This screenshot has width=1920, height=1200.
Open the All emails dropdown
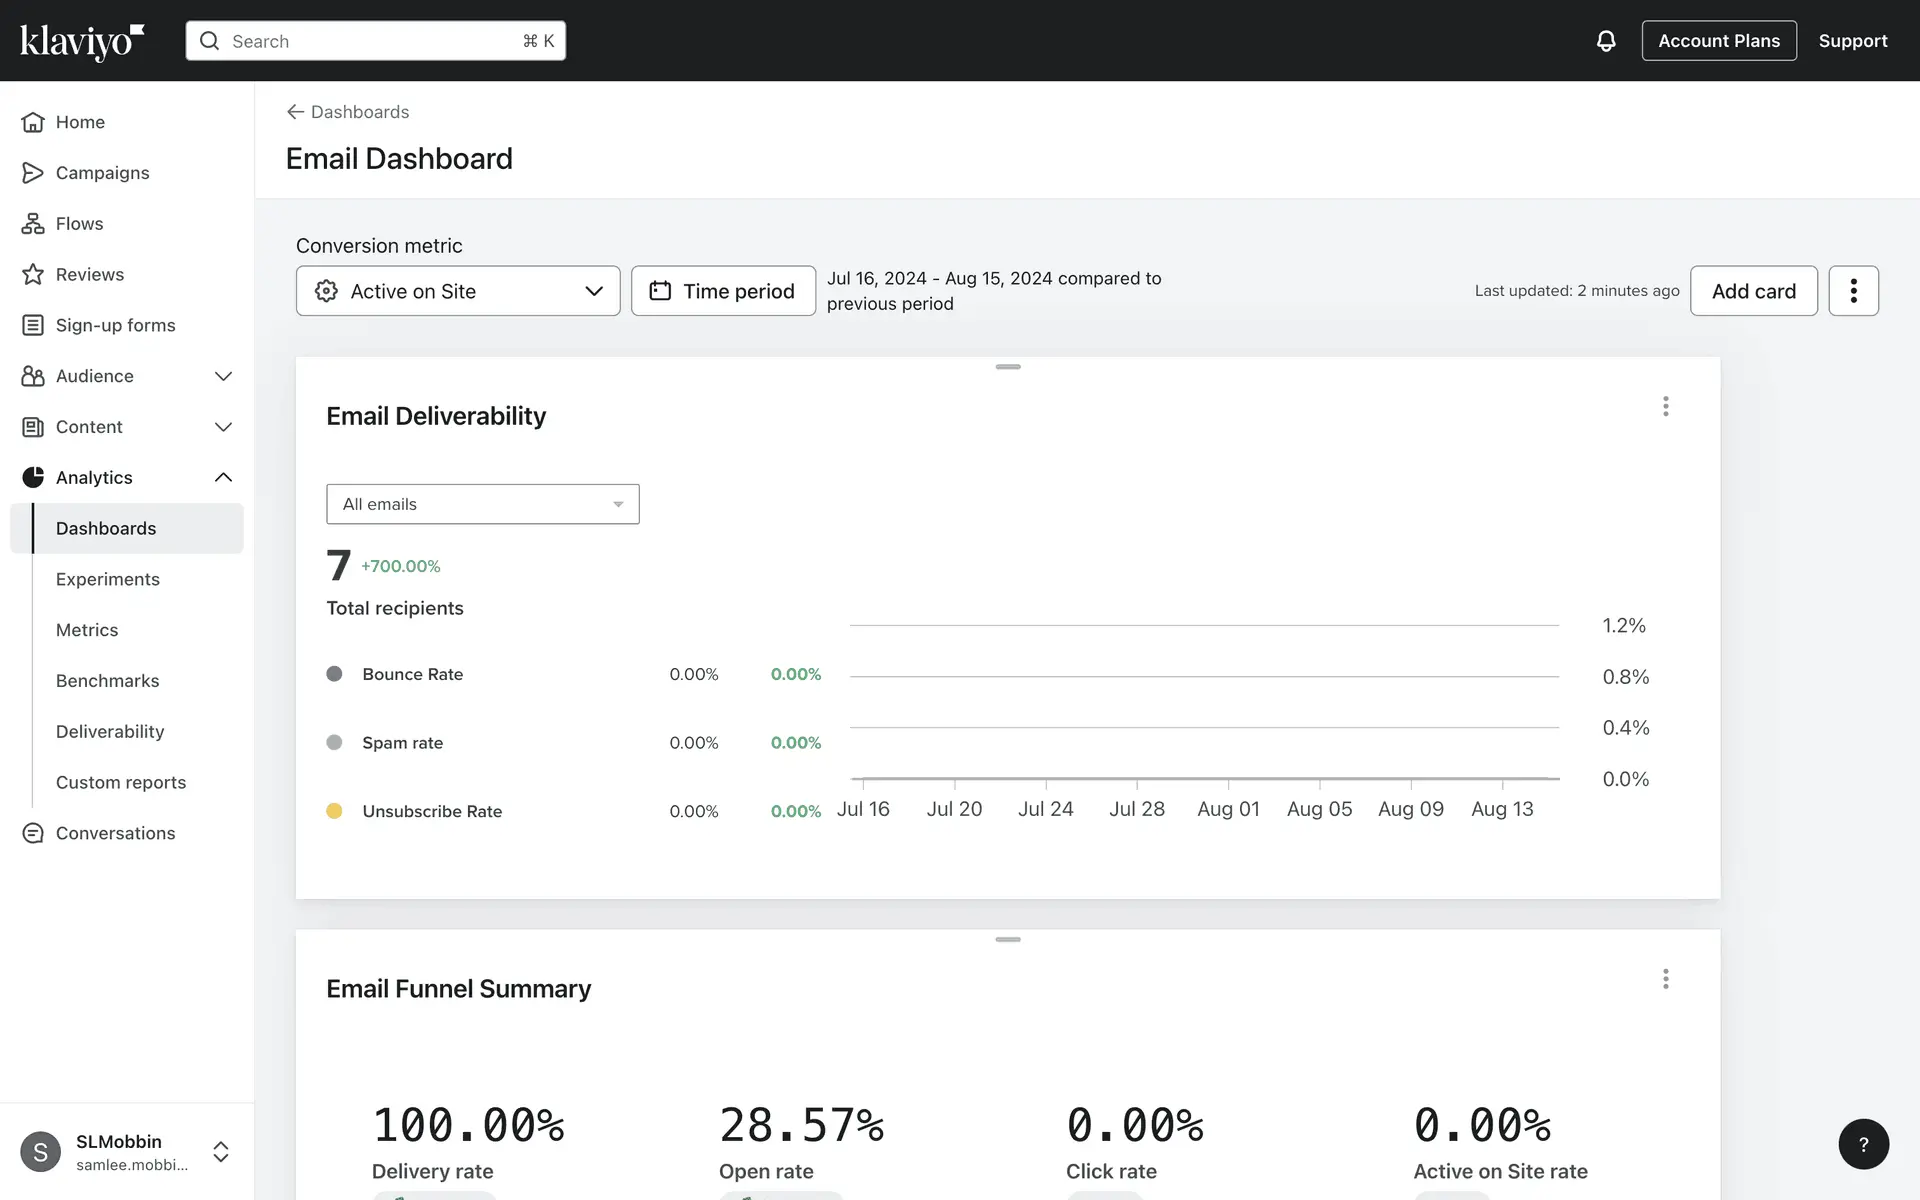click(482, 504)
